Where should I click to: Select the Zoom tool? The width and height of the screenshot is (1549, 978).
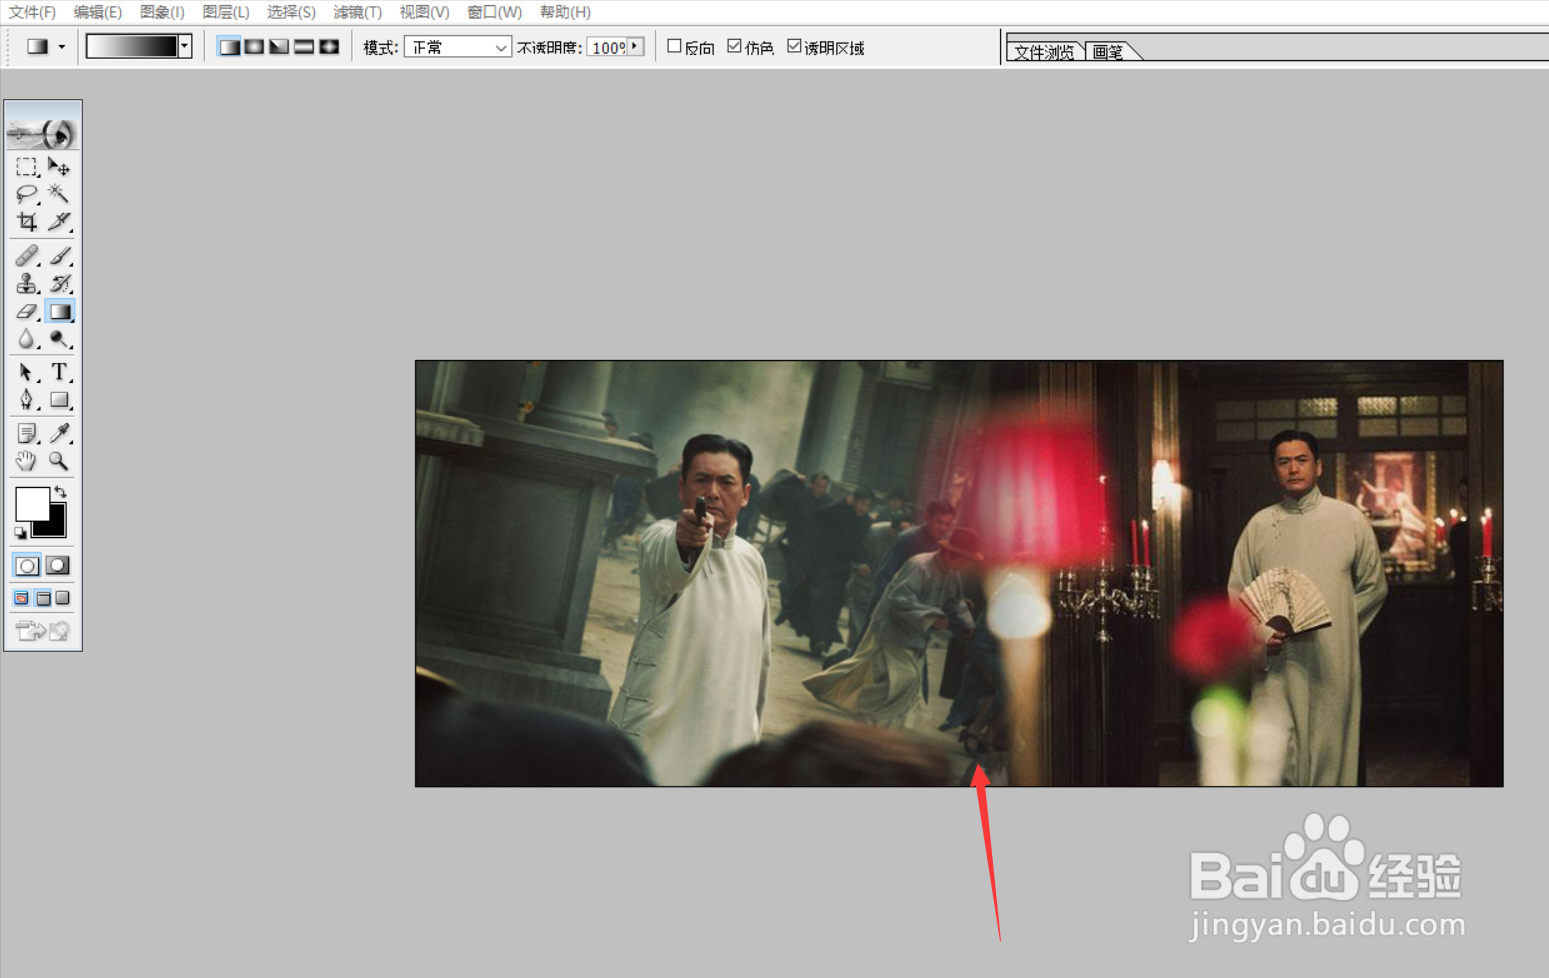coord(59,461)
